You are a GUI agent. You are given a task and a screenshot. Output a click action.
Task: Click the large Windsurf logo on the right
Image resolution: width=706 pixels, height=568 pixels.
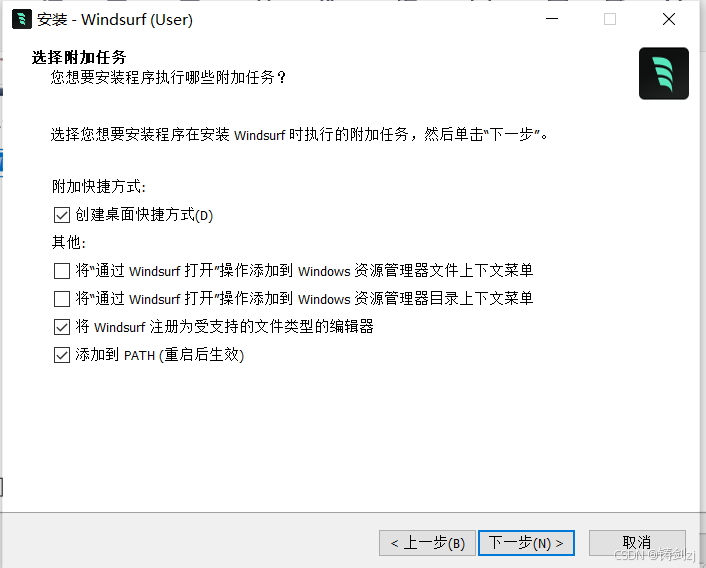[664, 73]
